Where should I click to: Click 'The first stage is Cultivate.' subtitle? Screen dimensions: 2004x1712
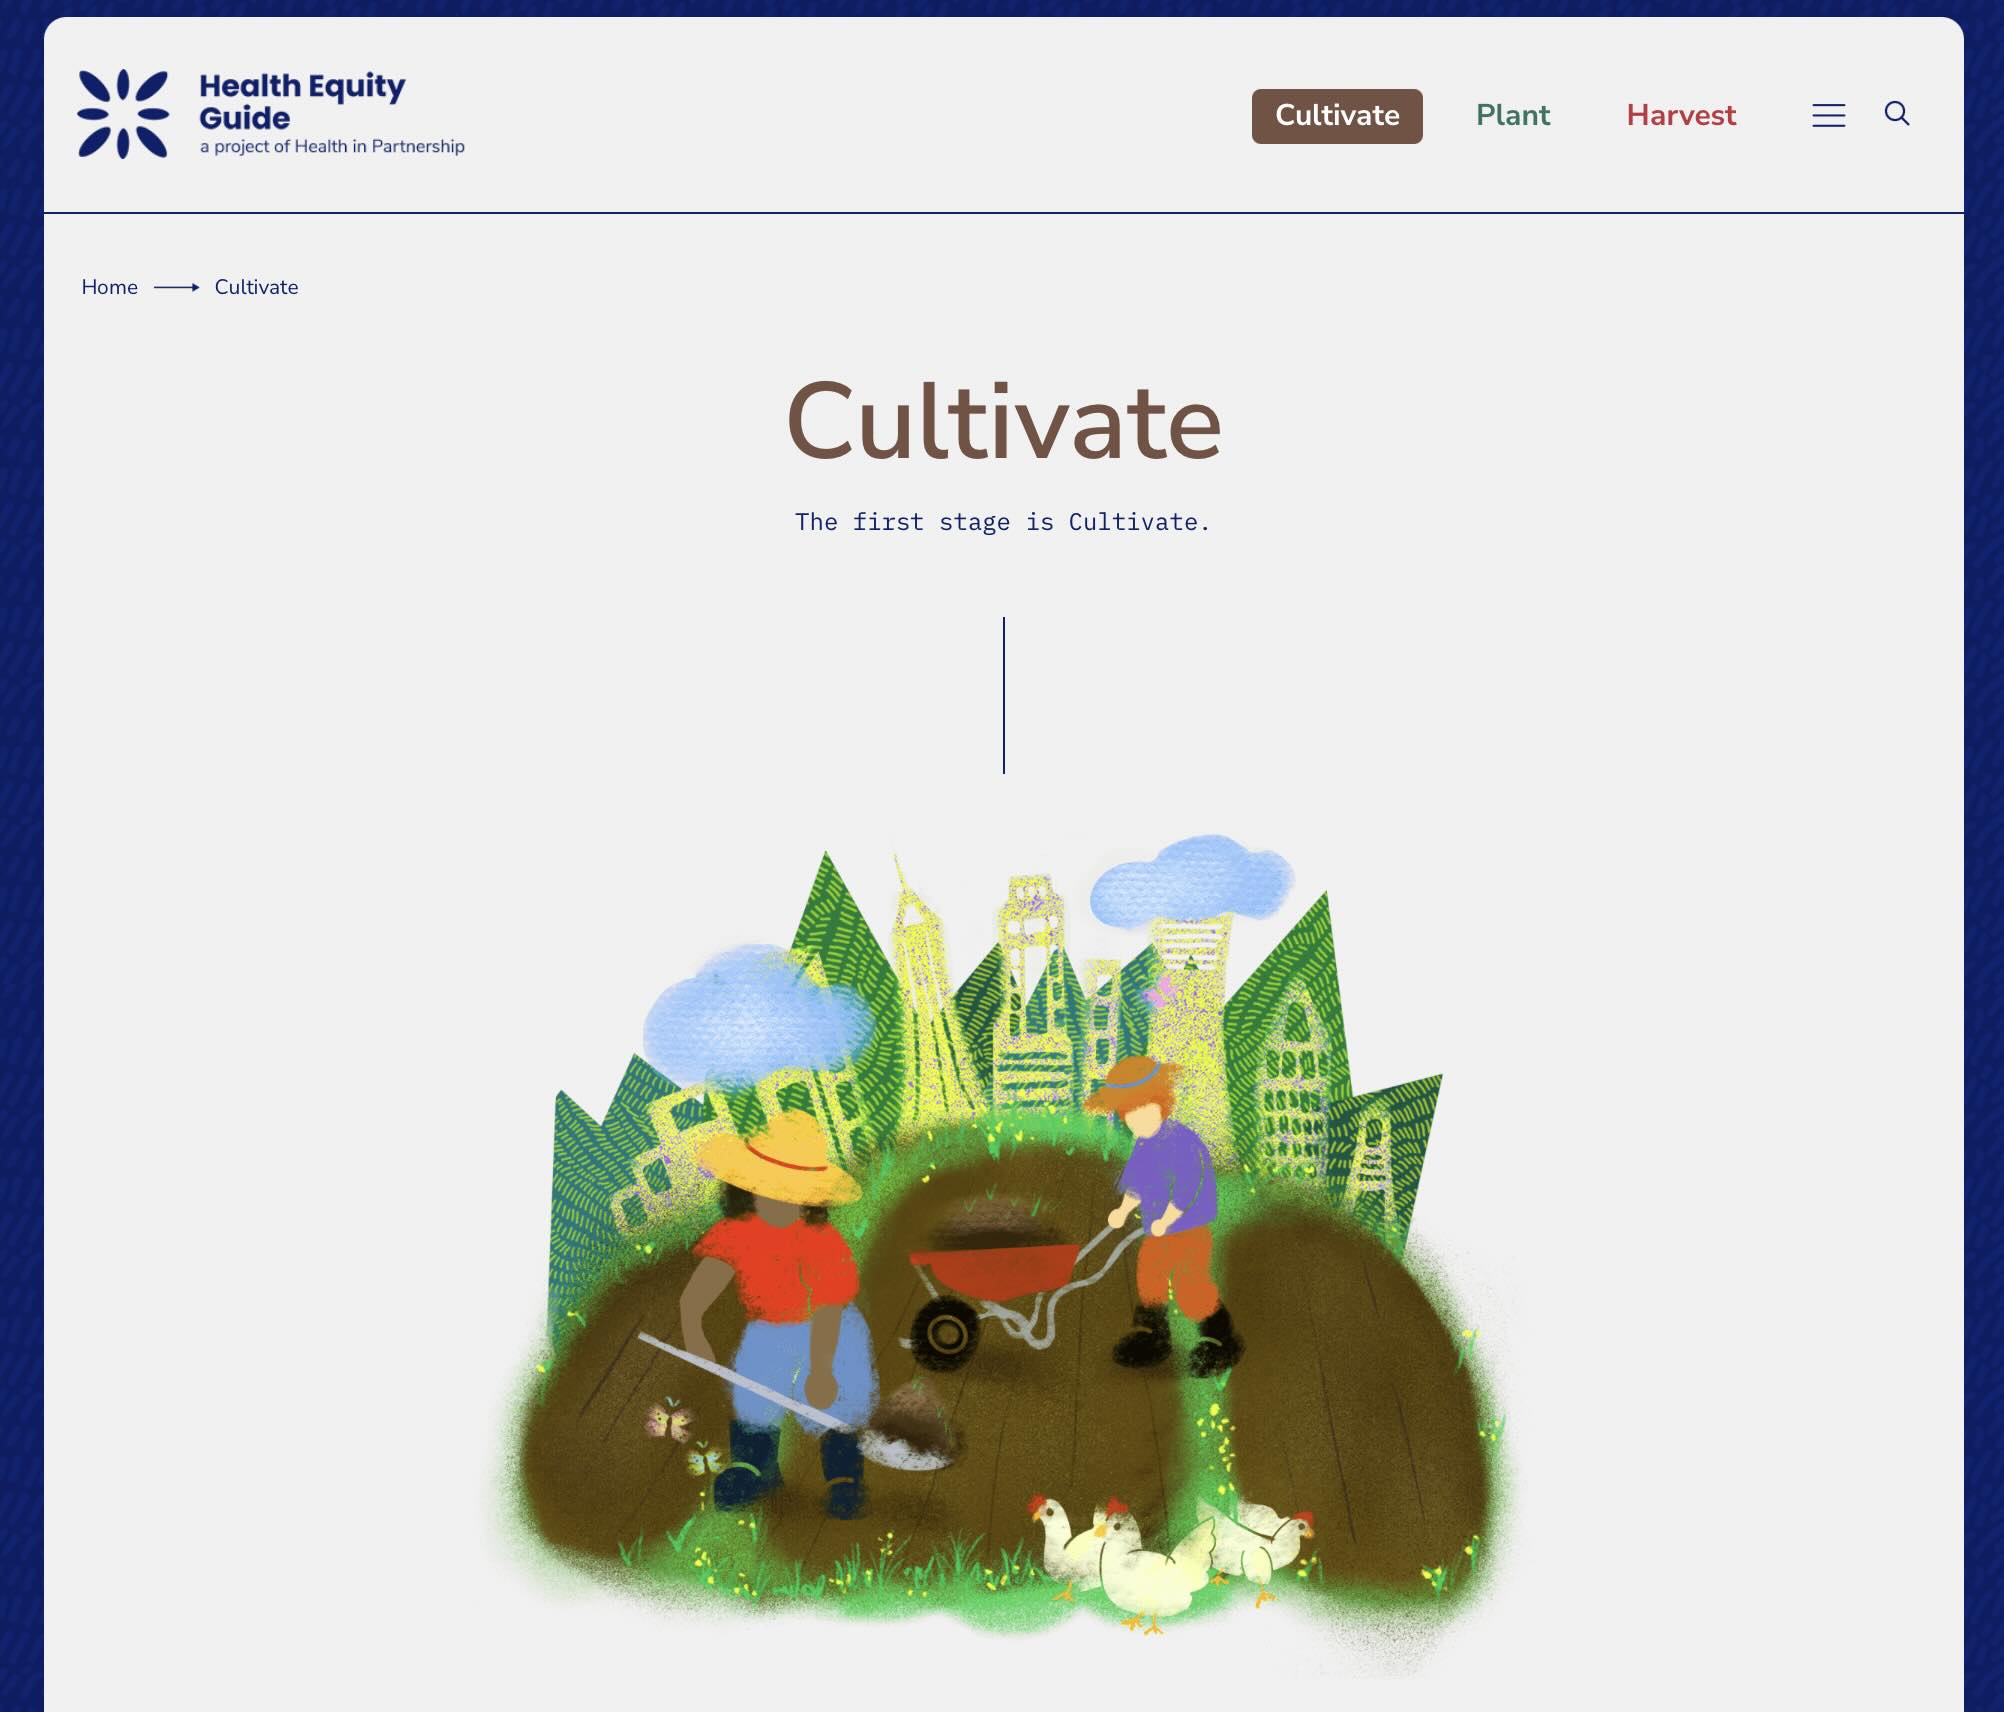pos(1002,522)
